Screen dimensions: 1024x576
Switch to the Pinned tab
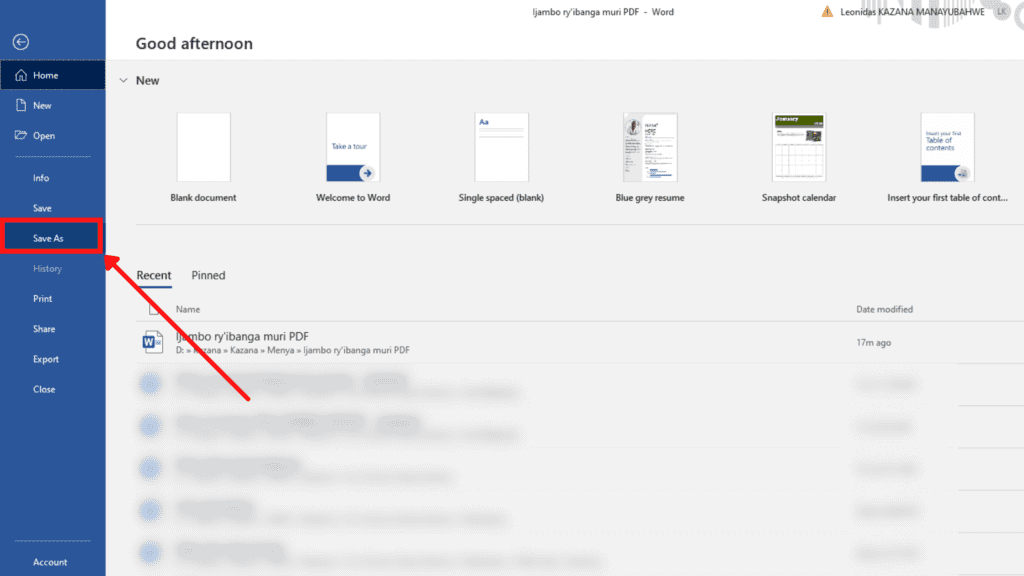coord(208,275)
